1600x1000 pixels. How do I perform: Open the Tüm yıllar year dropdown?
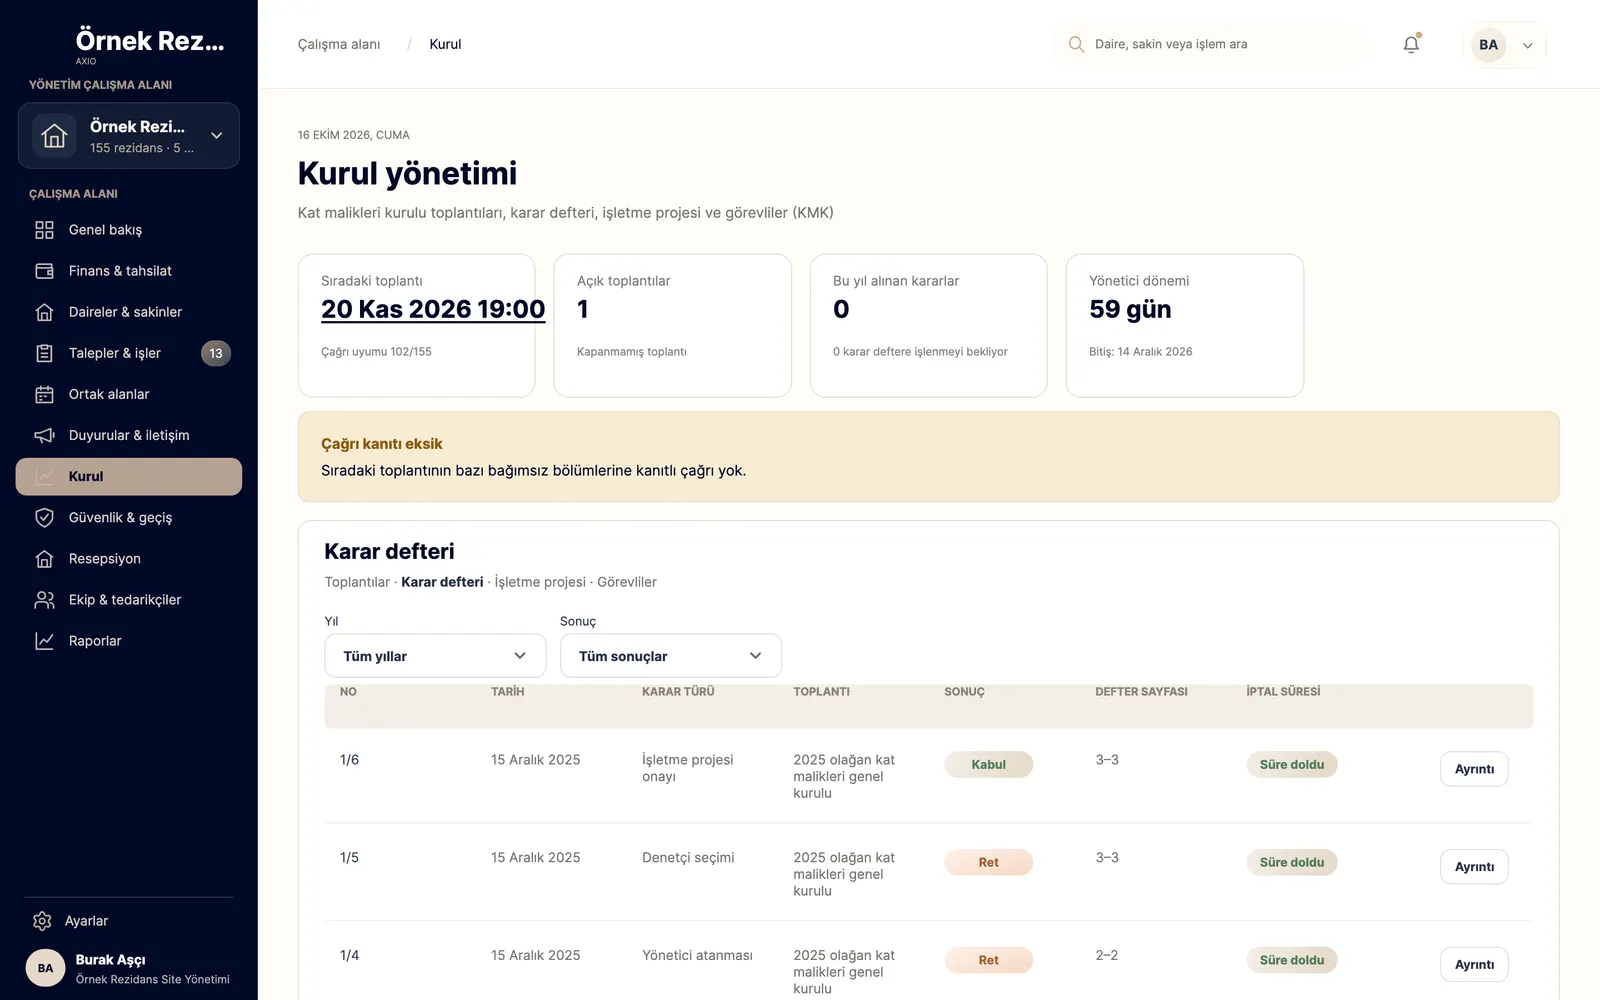pos(435,656)
